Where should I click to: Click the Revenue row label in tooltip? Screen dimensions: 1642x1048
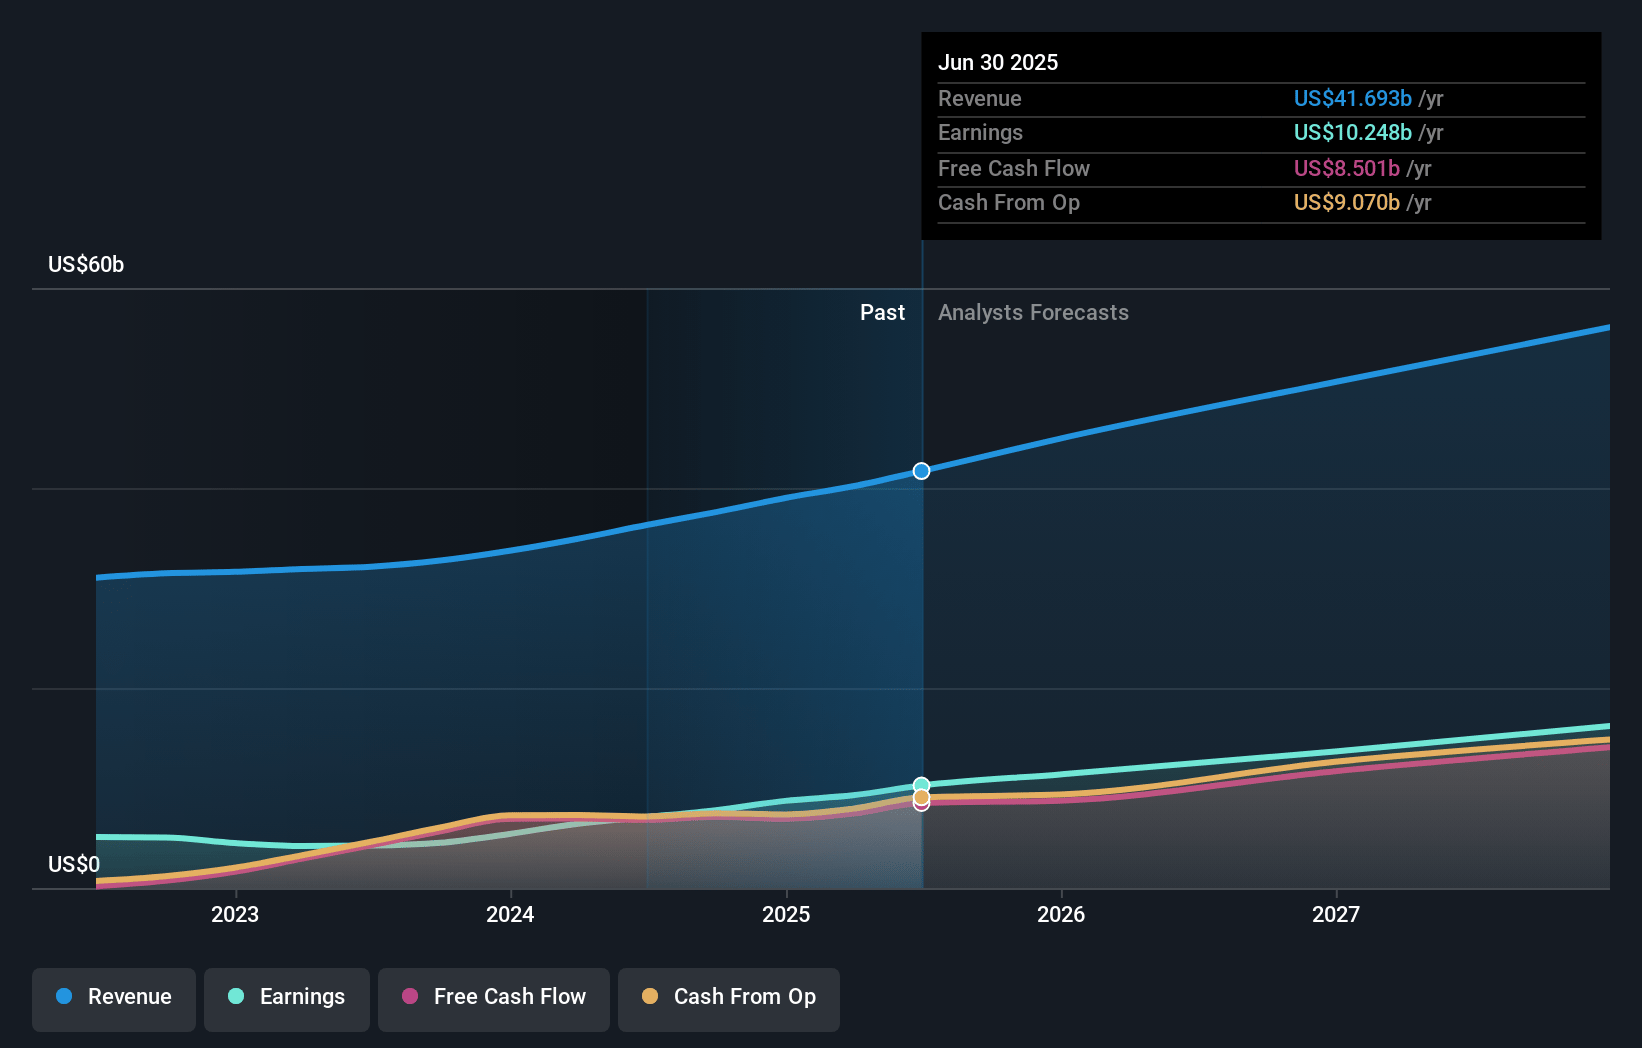980,99
